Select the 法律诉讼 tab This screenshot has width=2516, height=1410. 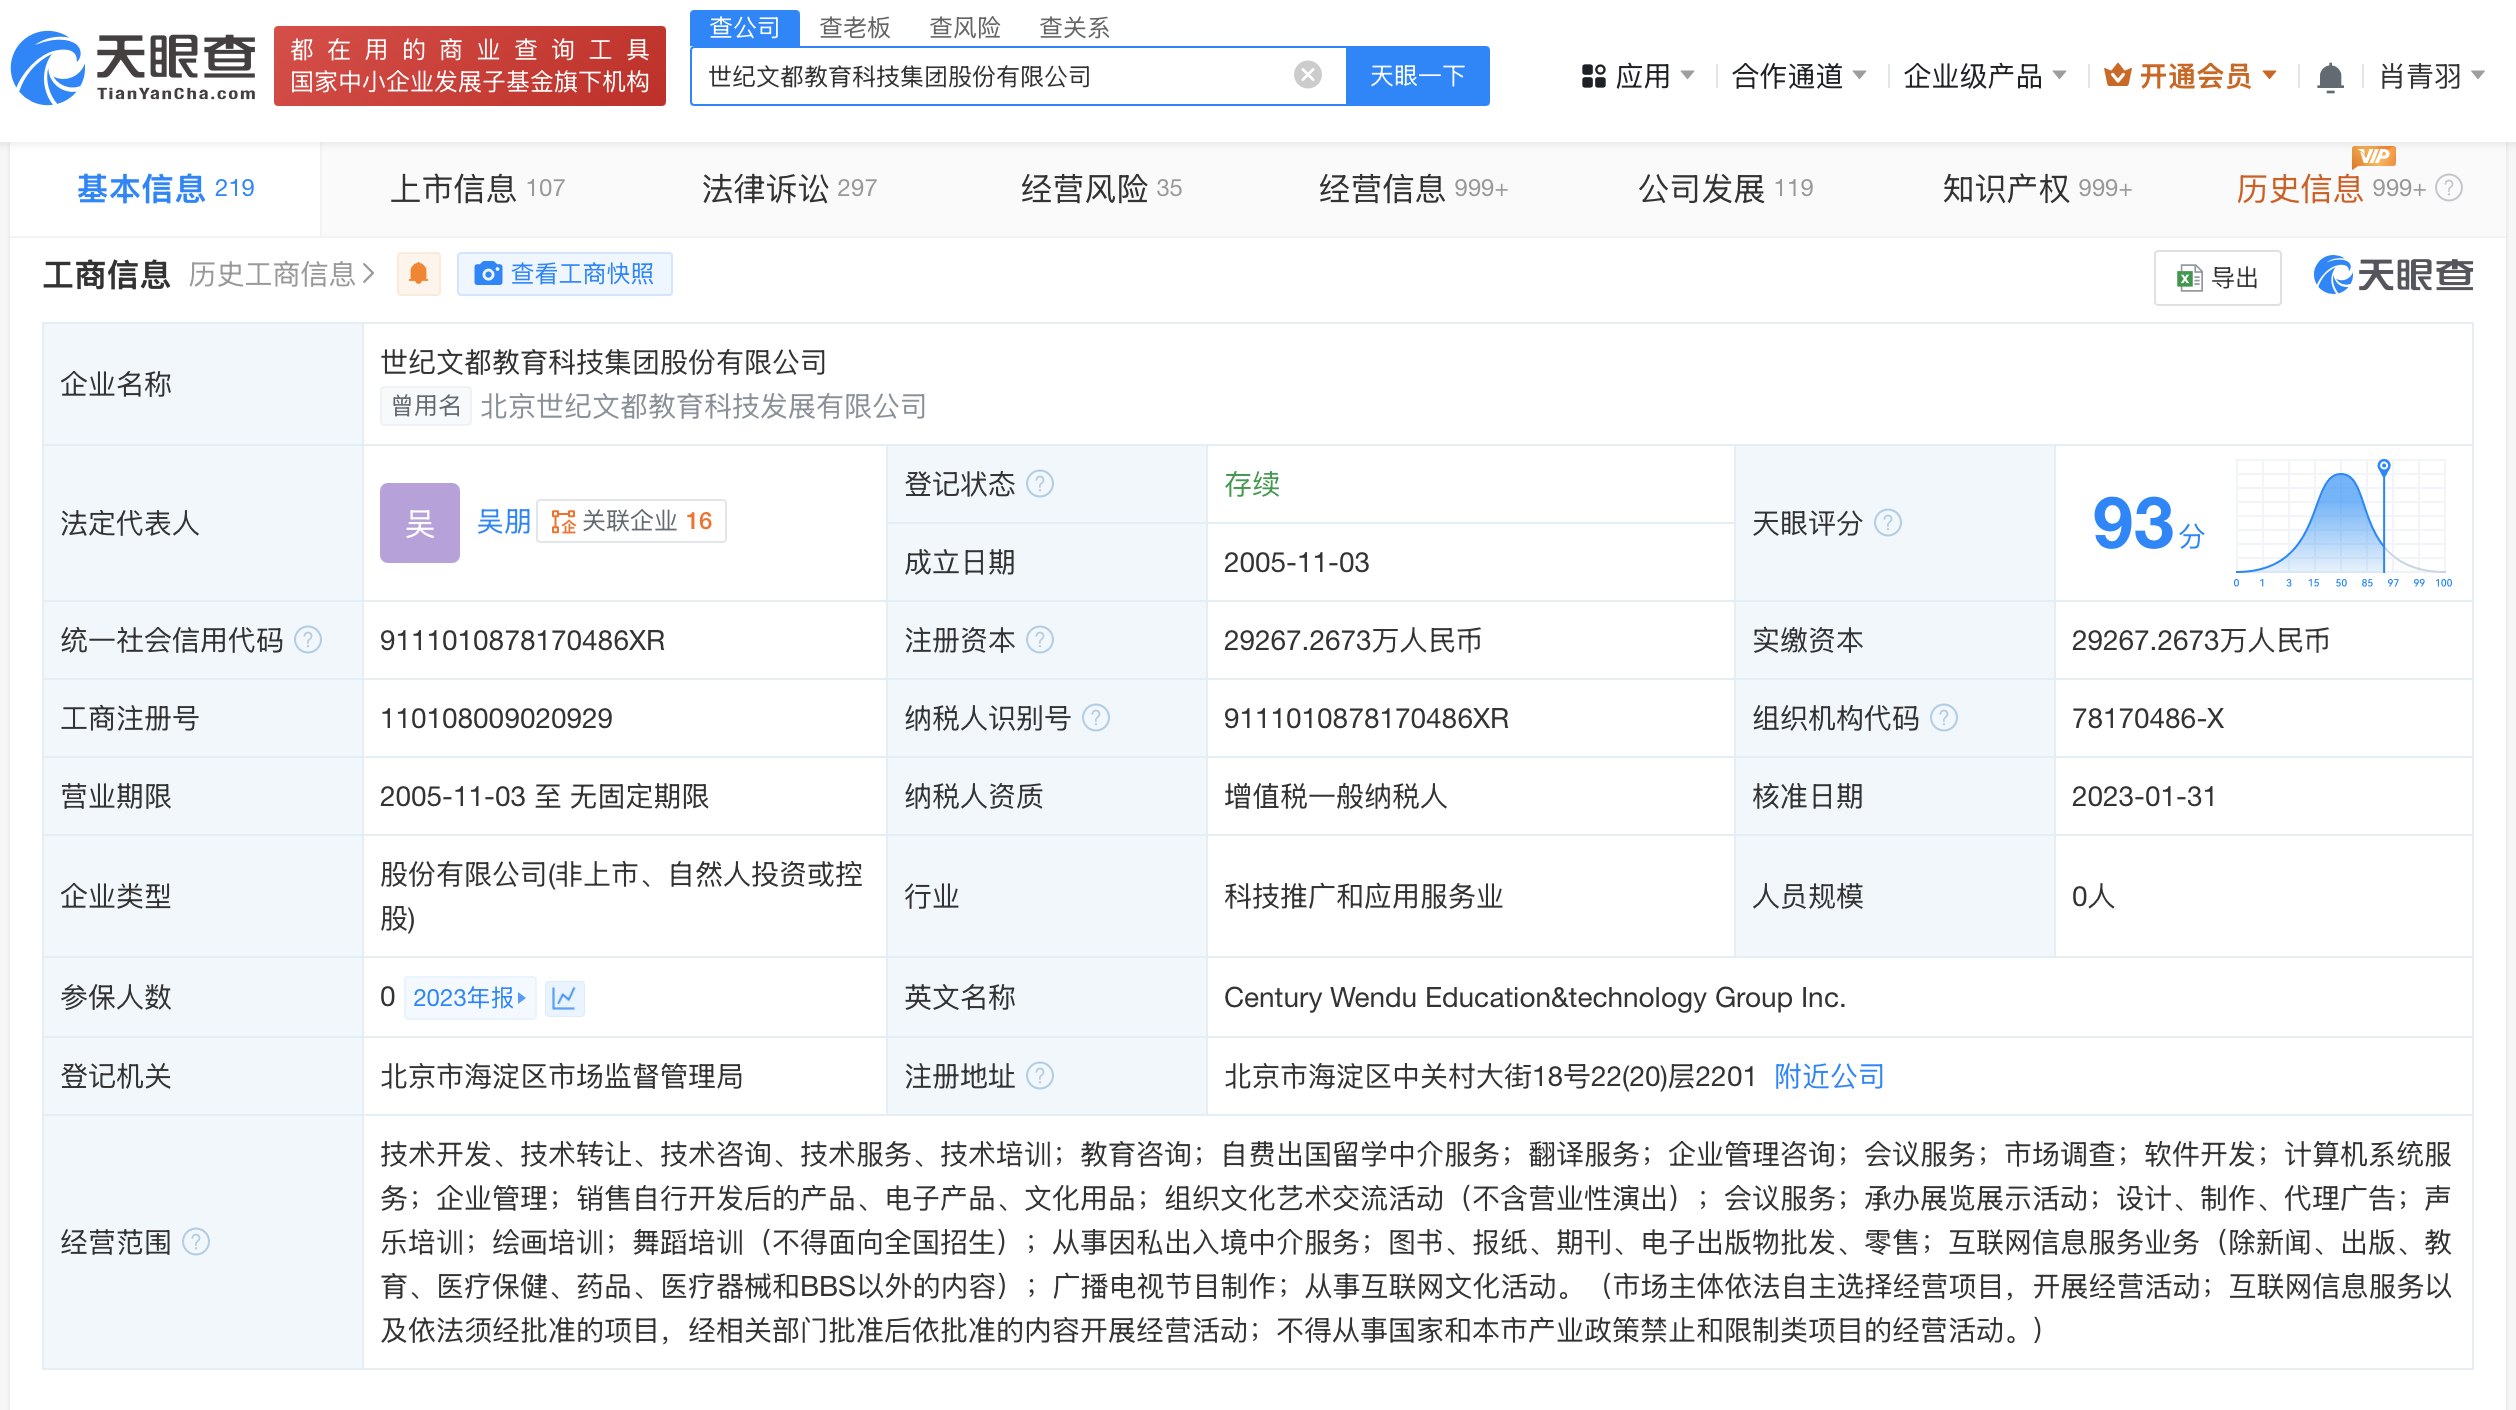pos(789,188)
